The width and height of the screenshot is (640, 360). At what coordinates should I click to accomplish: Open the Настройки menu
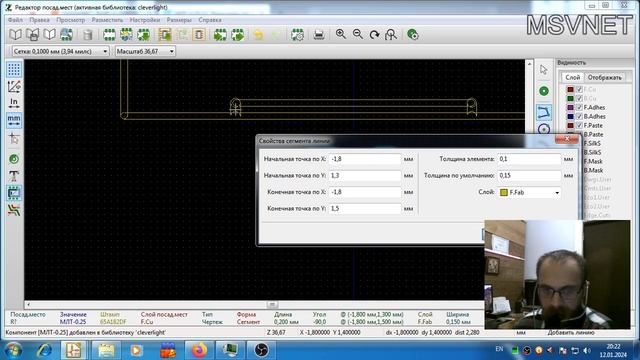(144, 20)
